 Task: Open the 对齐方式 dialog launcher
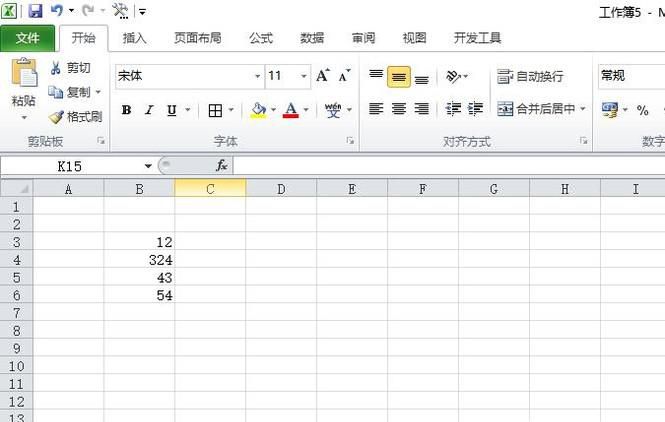pos(584,140)
